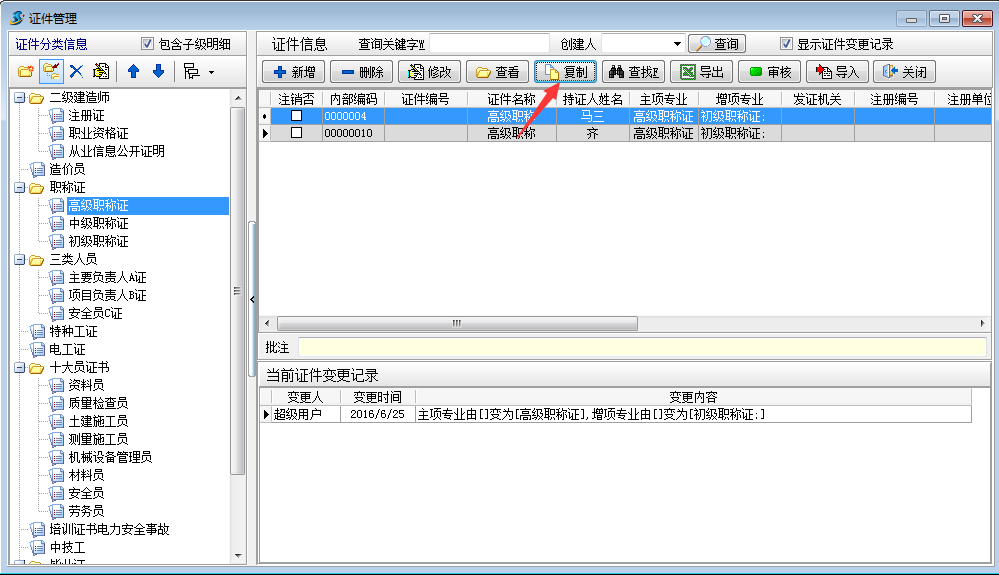The height and width of the screenshot is (575, 999).
Task: Collapse the 二级建造师 tree node
Action: click(20, 98)
